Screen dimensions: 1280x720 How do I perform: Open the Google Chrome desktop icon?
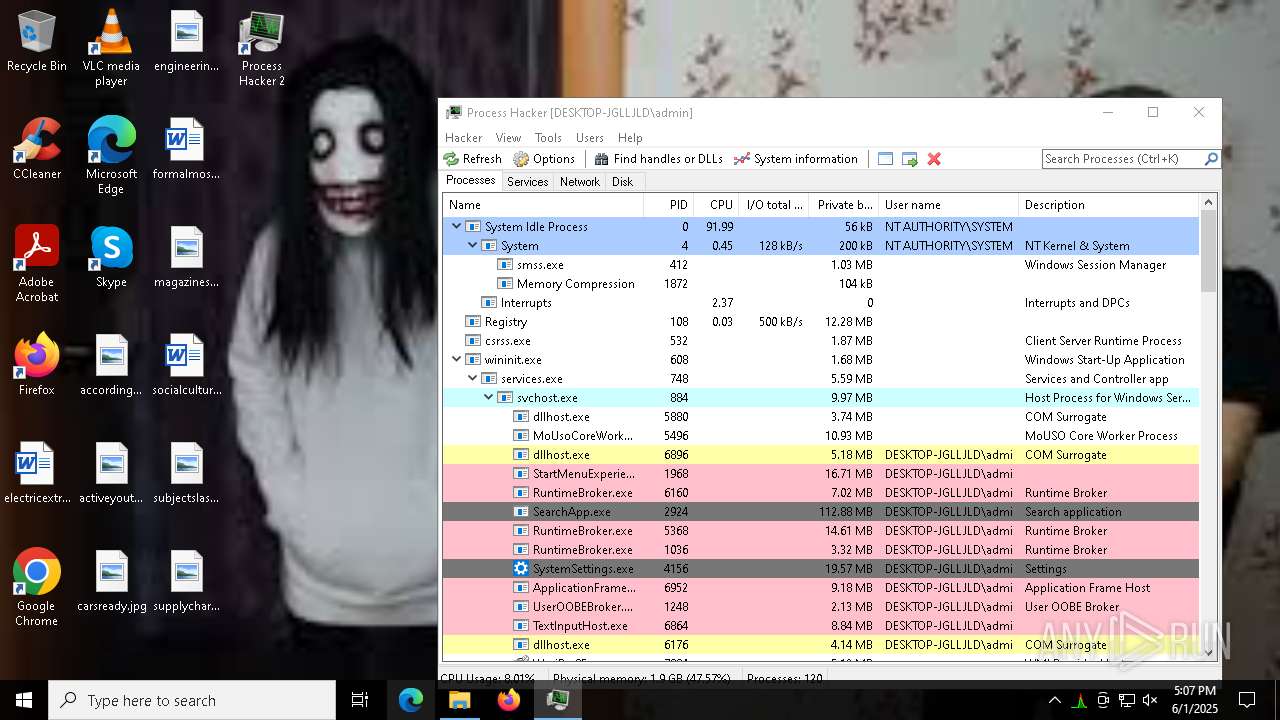[x=37, y=588]
